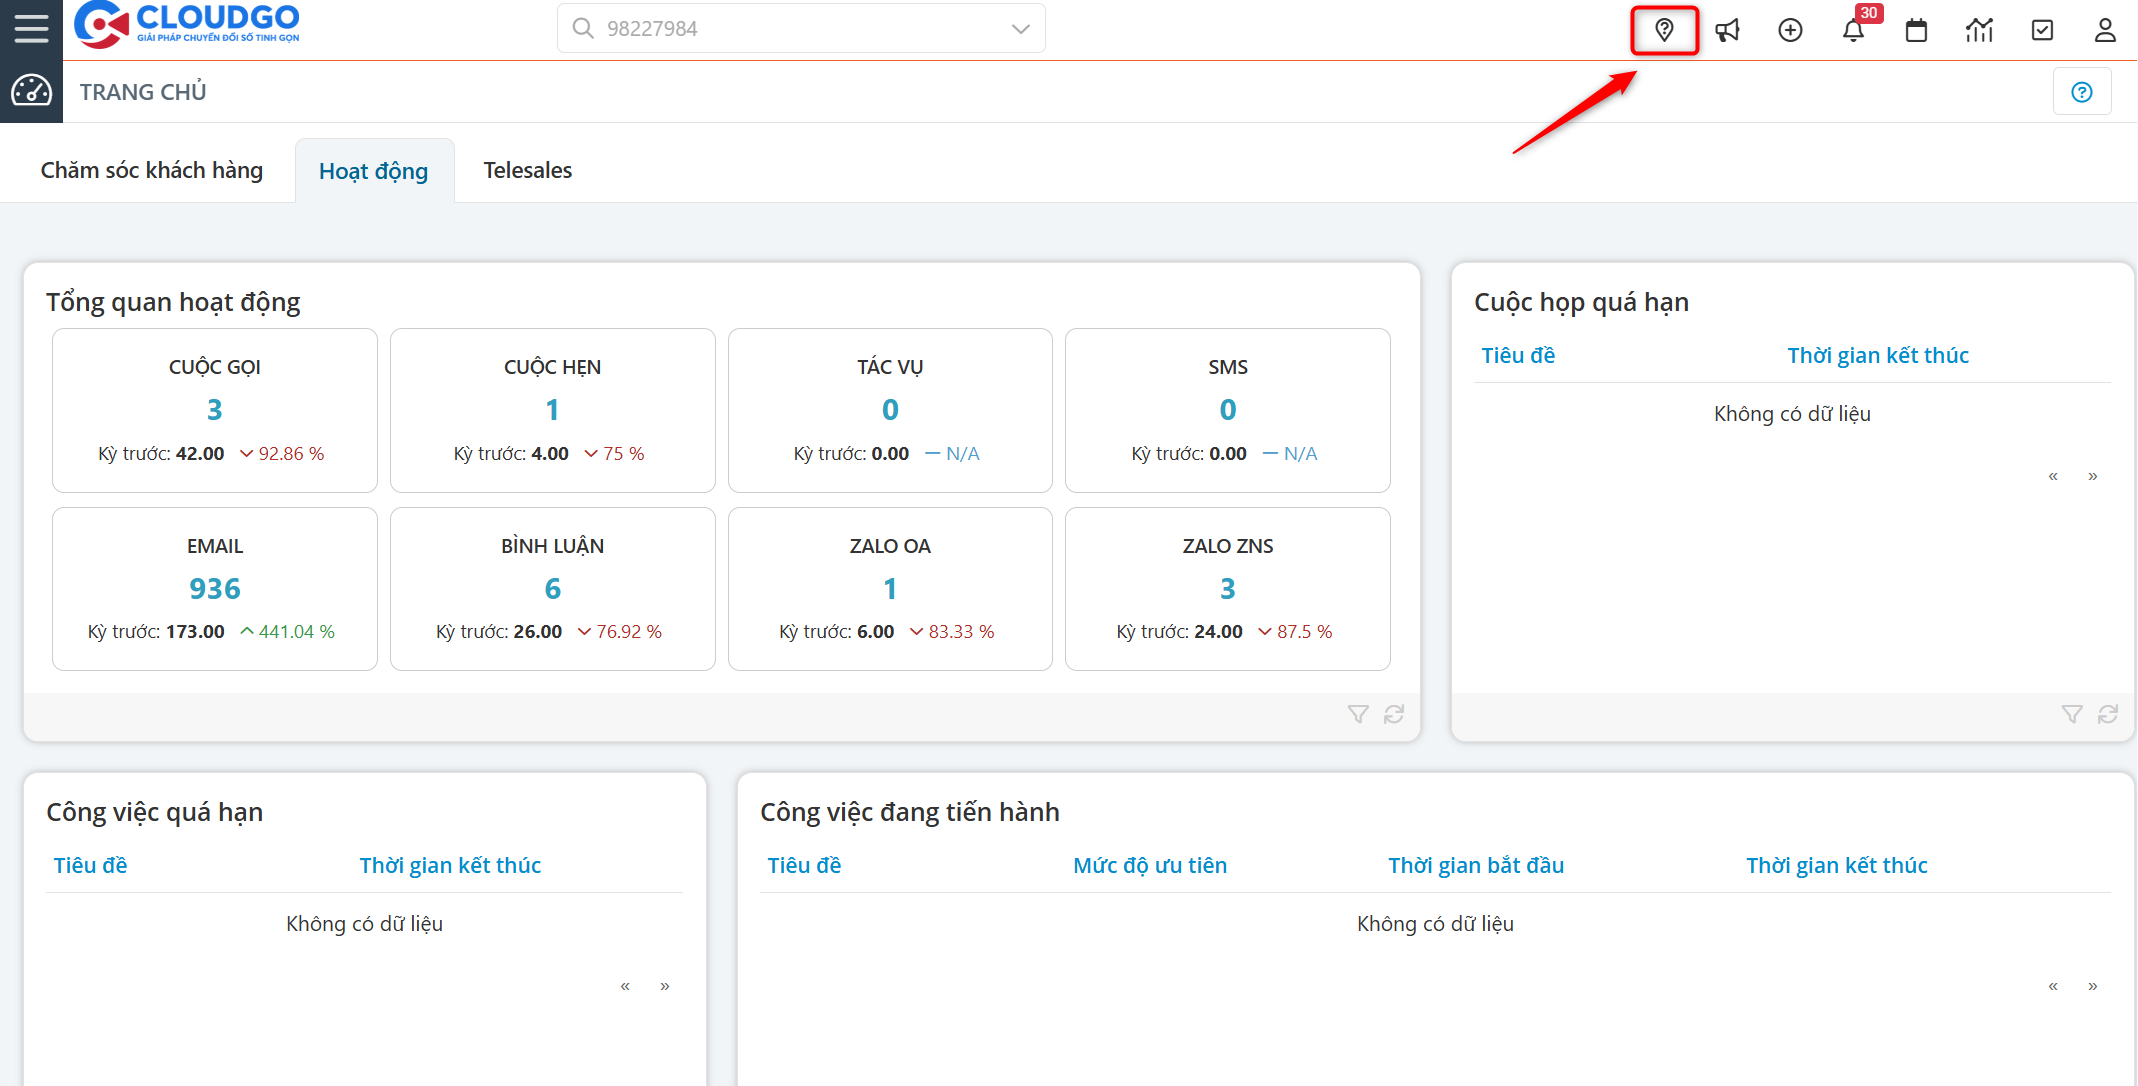Open the reports chart icon
This screenshot has height=1086, width=2138.
tap(1979, 30)
